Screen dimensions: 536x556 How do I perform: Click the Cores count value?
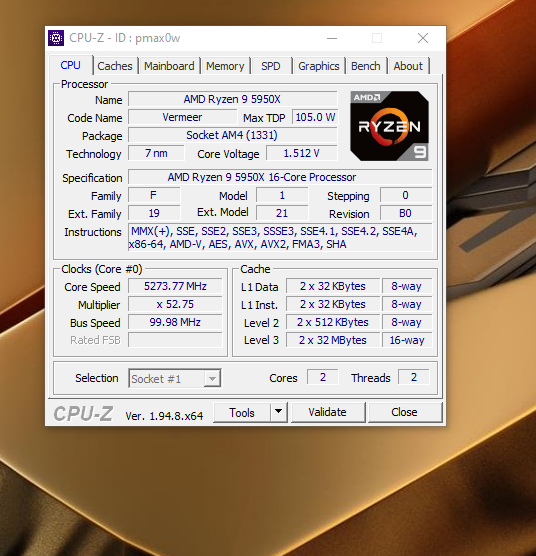(323, 377)
